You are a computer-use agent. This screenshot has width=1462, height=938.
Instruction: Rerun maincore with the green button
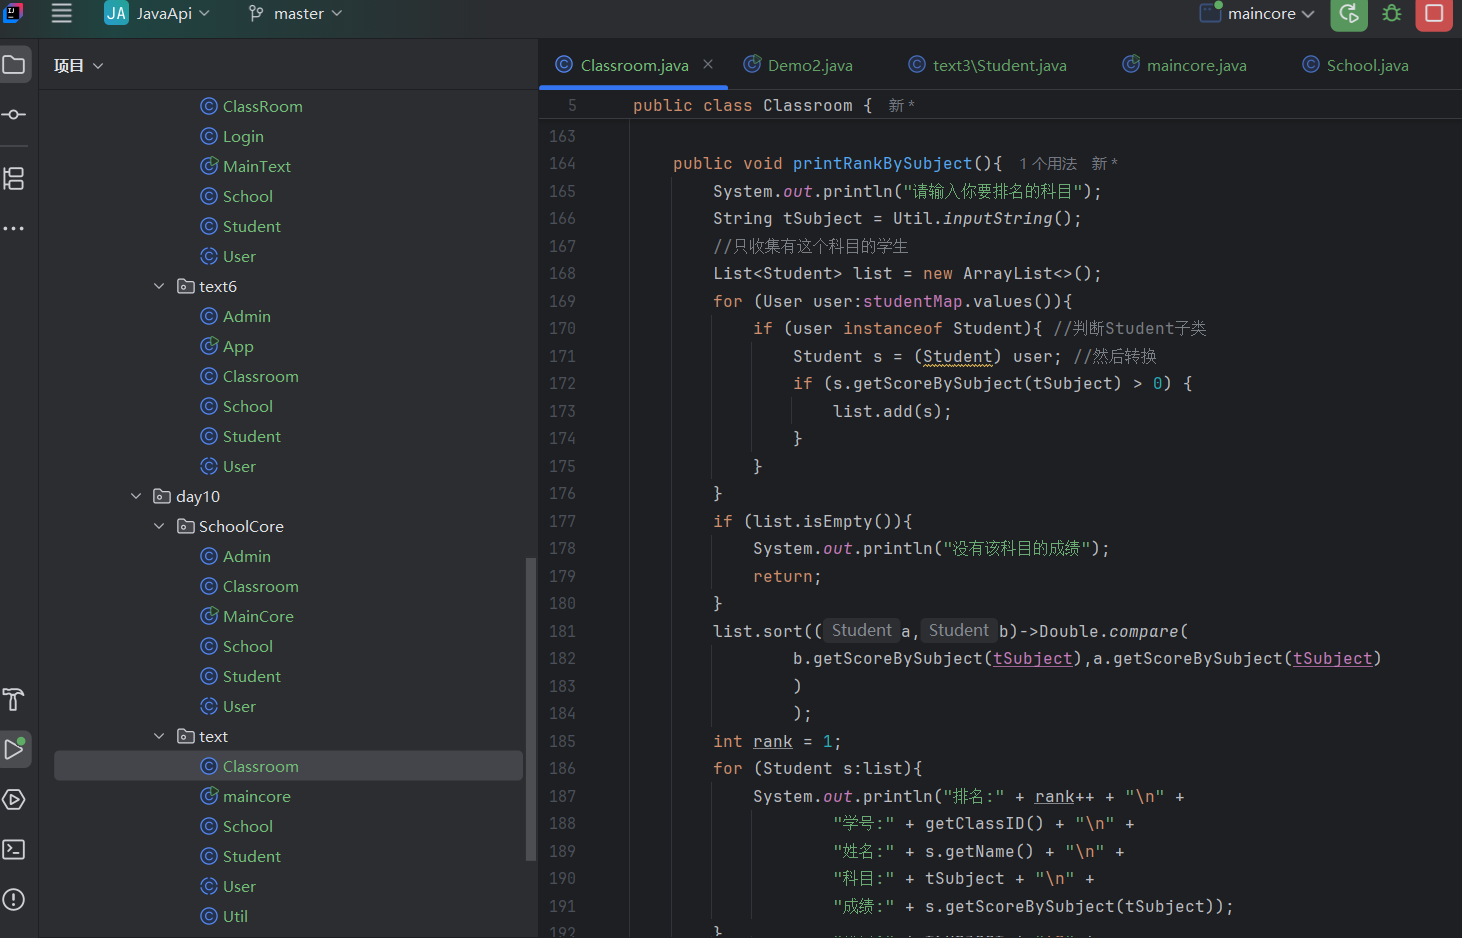[1349, 14]
